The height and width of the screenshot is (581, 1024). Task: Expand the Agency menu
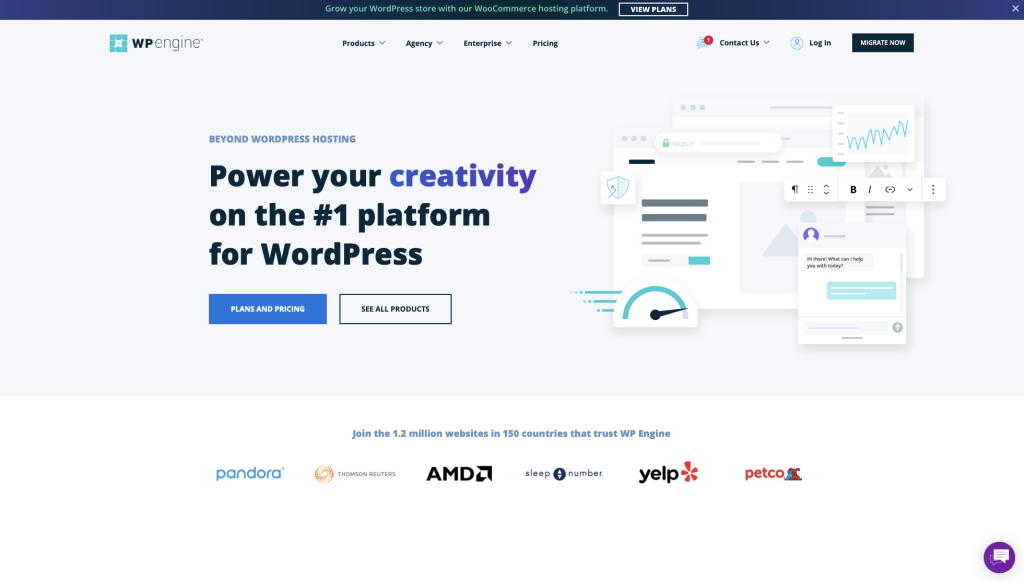[x=424, y=43]
